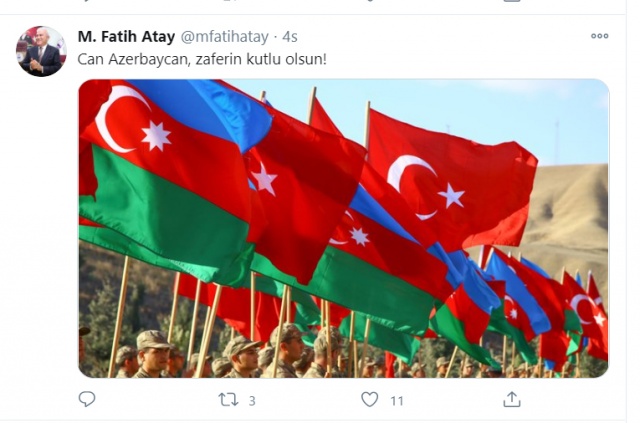Viewport: 640px width, 423px height.
Task: Open the flags photo attached to tweet
Action: [344, 228]
